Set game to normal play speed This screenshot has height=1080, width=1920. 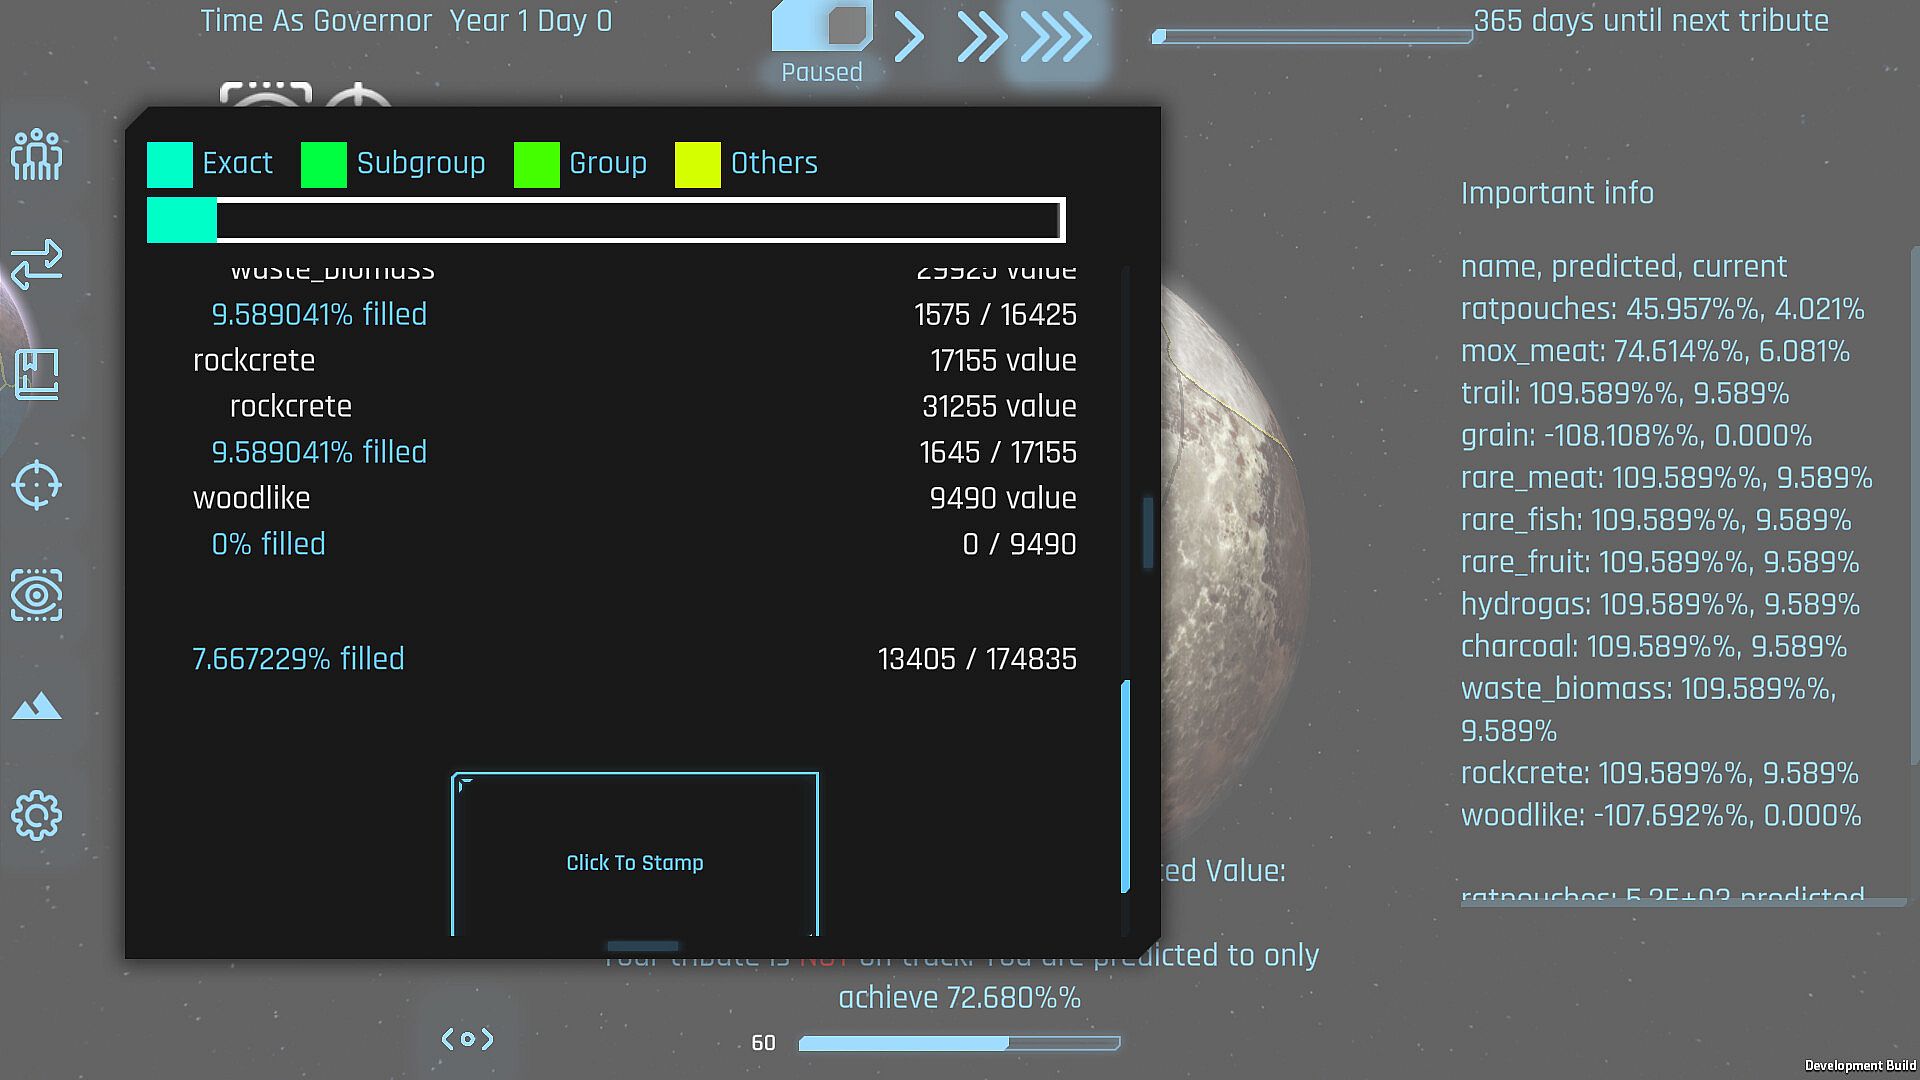[908, 38]
